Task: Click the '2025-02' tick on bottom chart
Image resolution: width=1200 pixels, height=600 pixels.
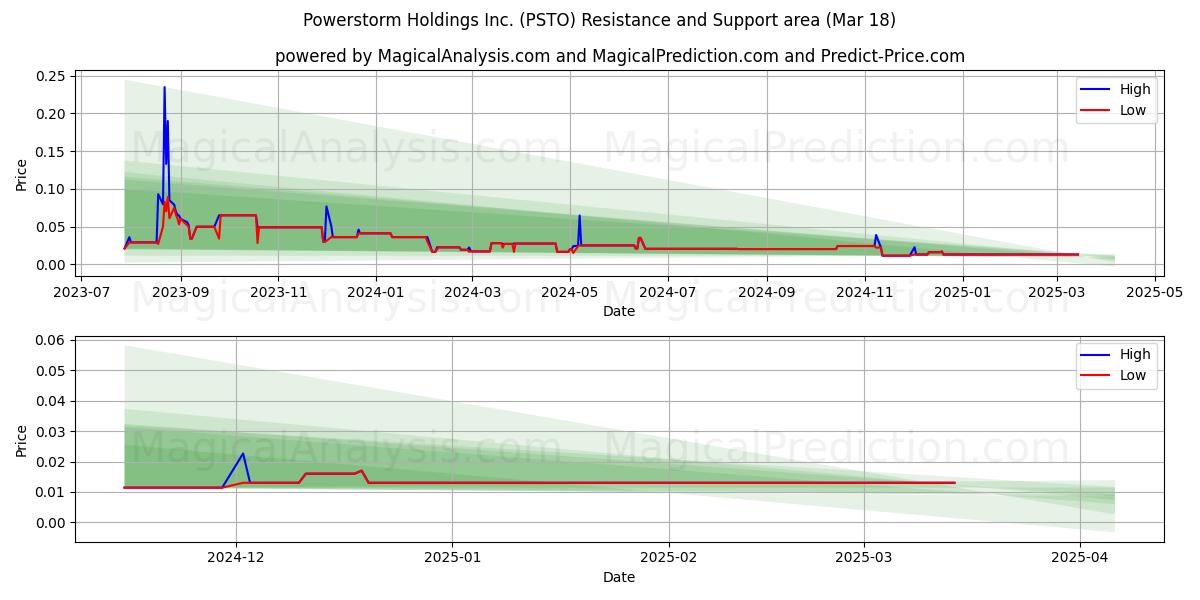Action: (x=669, y=557)
